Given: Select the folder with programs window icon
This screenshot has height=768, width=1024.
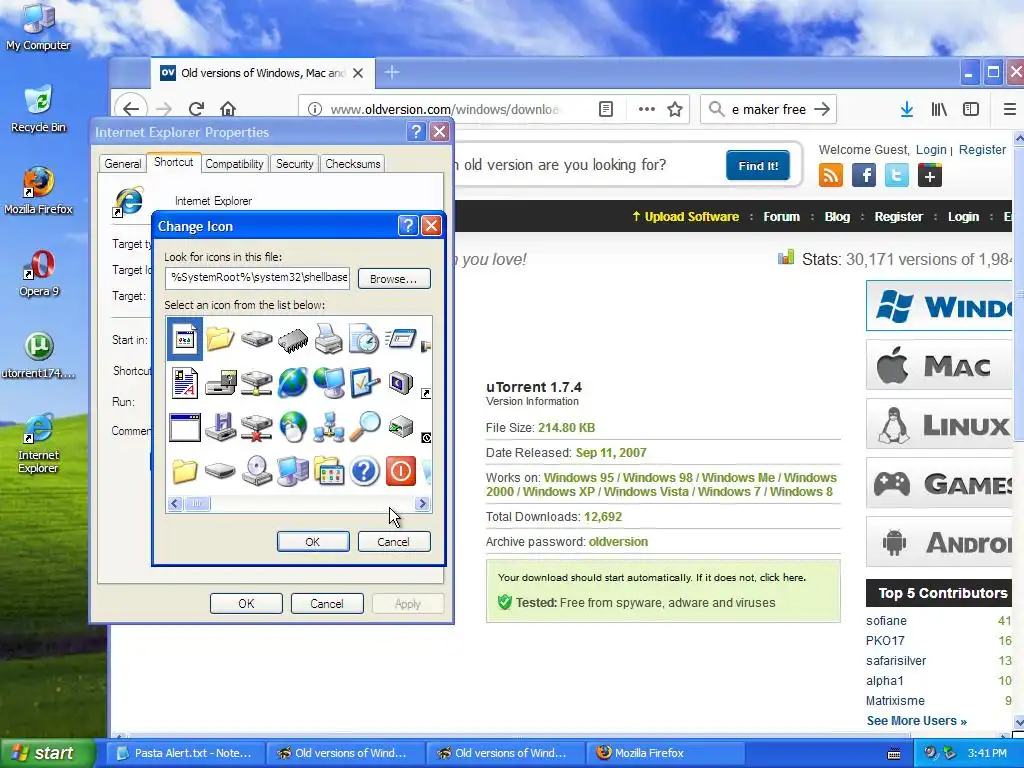Looking at the screenshot, I should (x=328, y=471).
